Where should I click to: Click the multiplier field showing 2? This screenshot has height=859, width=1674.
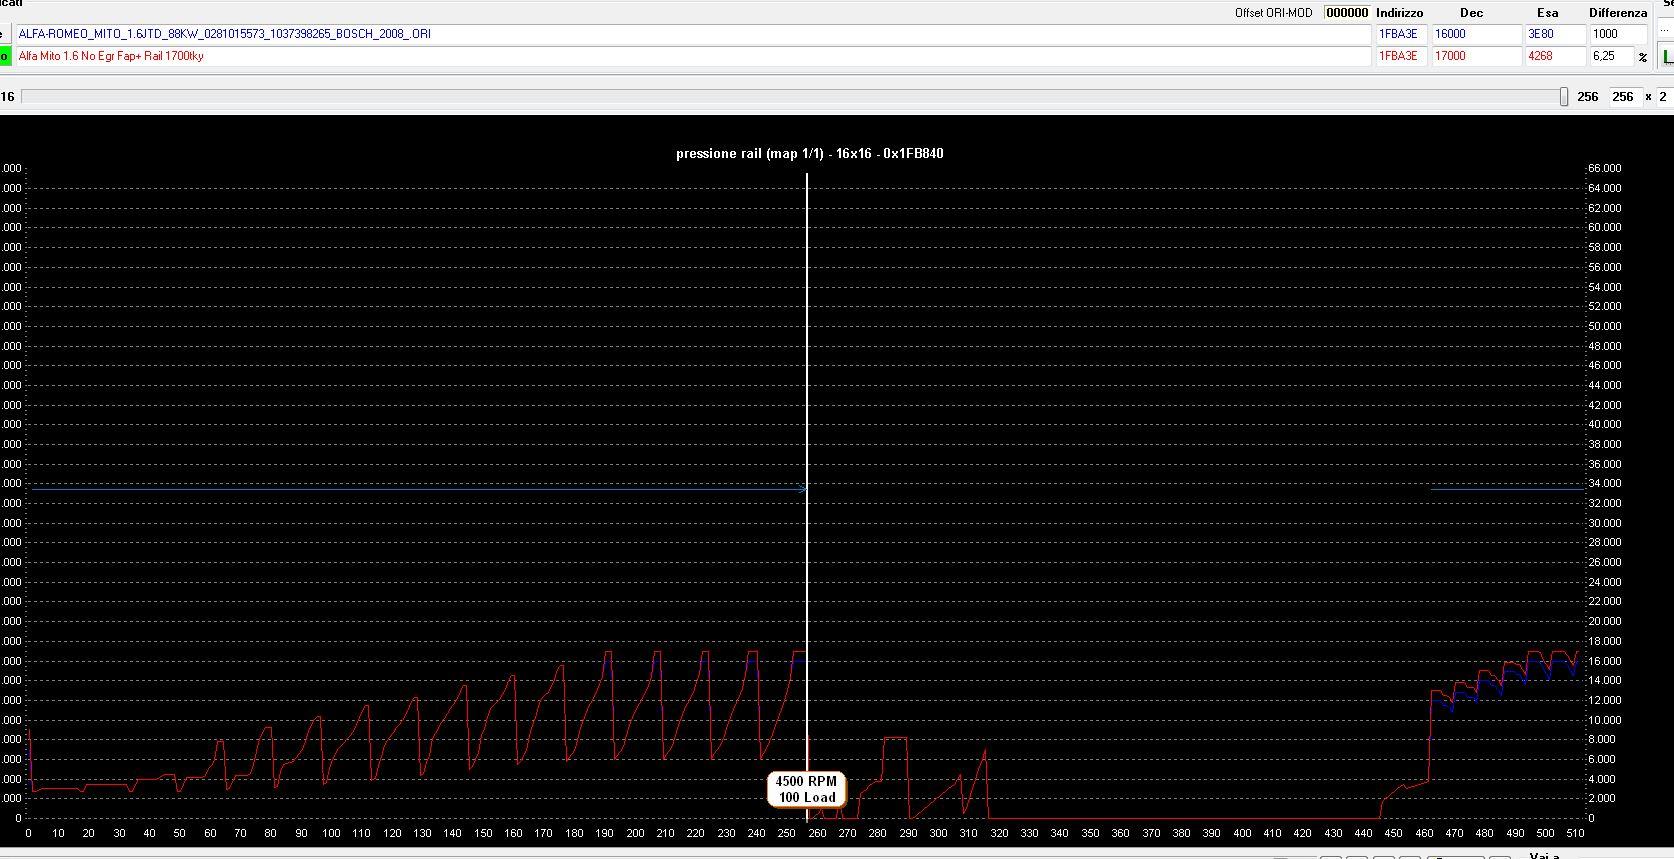(1664, 97)
